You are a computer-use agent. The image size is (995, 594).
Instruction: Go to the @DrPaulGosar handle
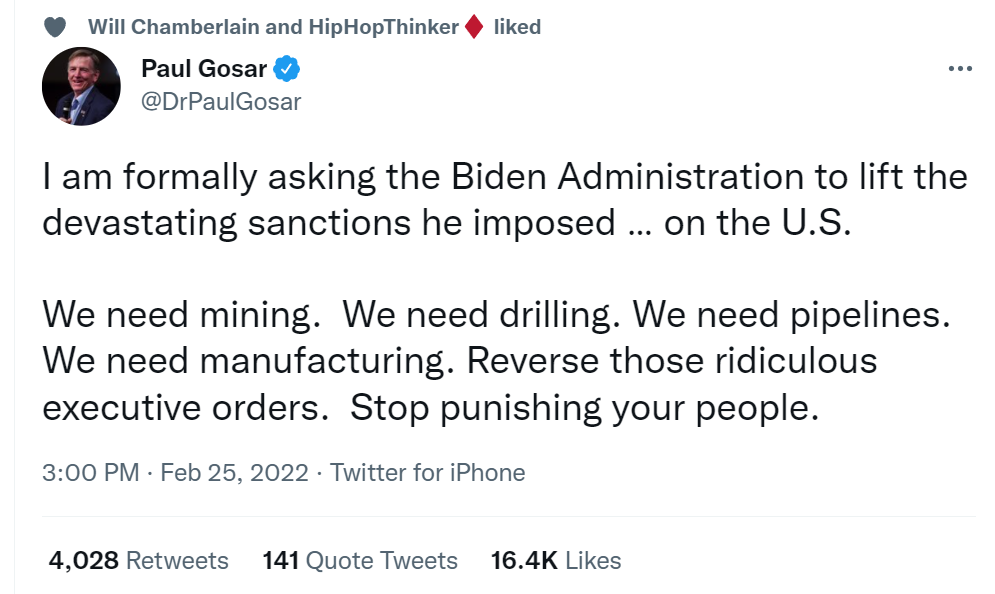click(x=222, y=101)
